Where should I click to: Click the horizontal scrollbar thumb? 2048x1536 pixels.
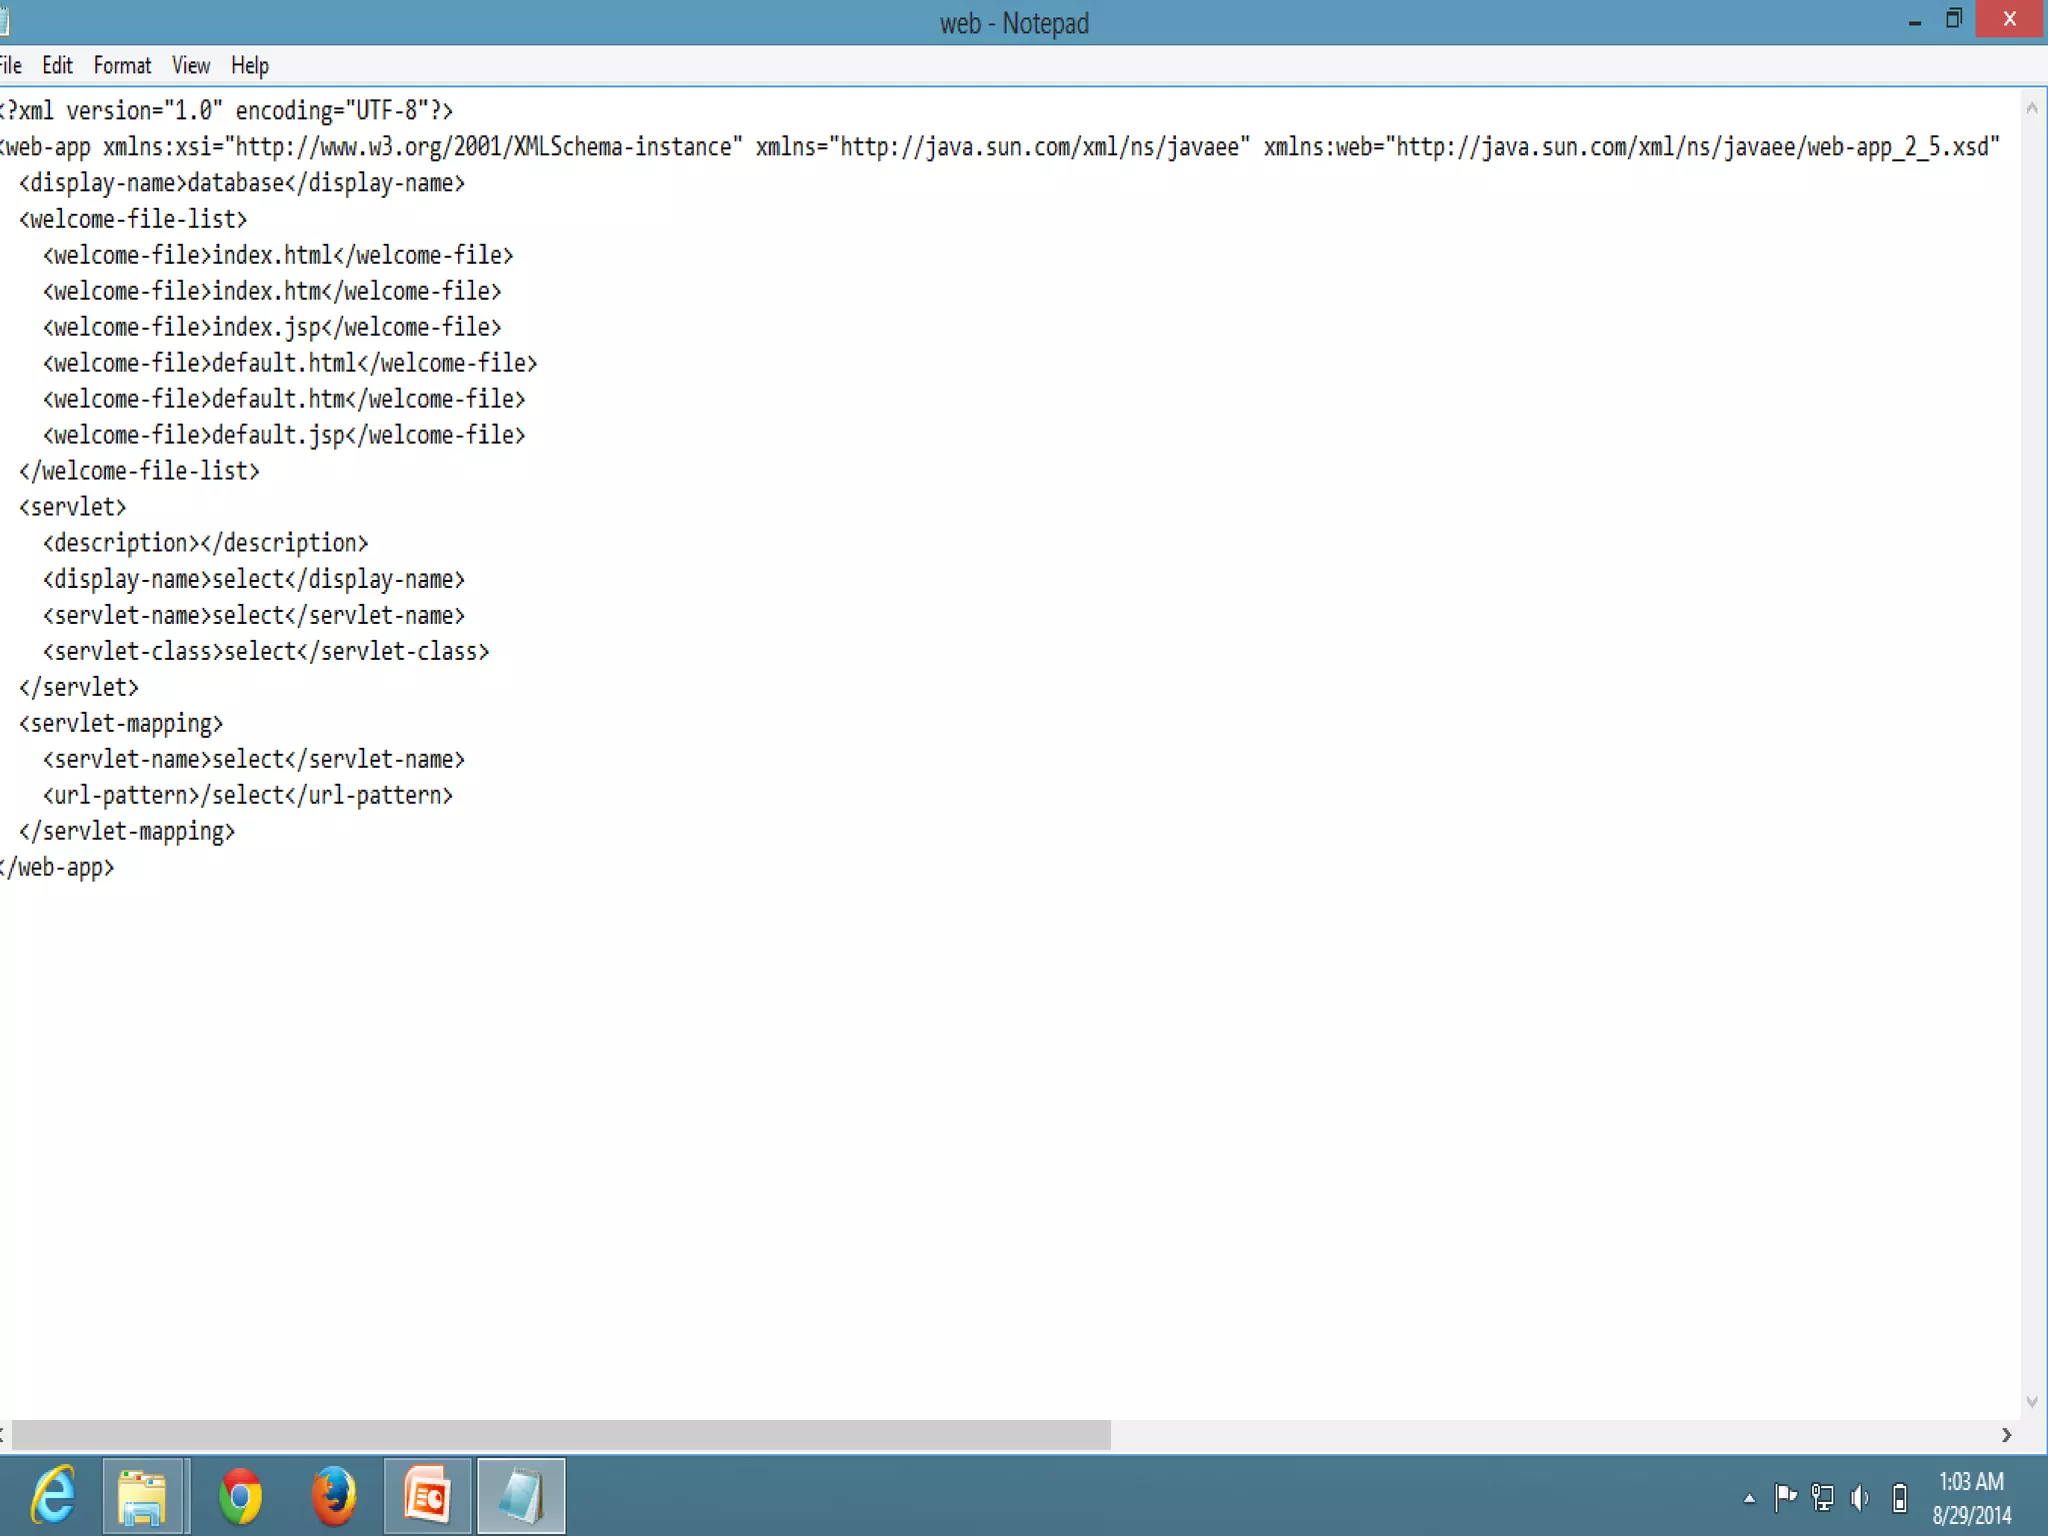(x=560, y=1435)
